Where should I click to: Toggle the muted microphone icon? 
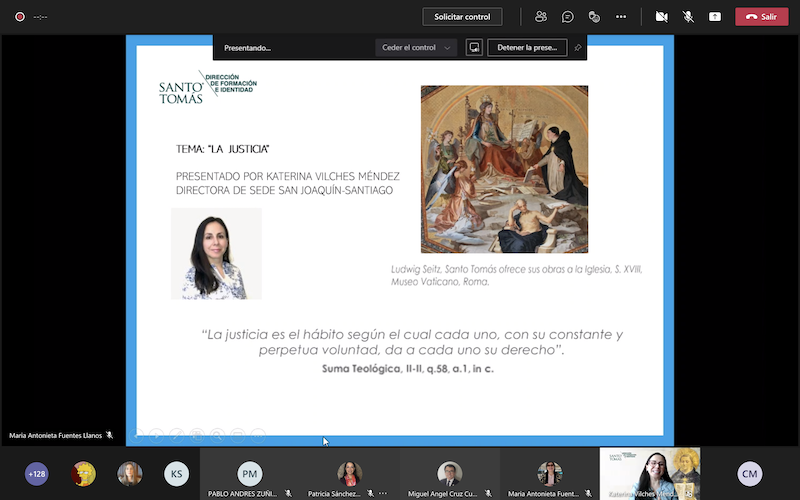pyautogui.click(x=688, y=17)
